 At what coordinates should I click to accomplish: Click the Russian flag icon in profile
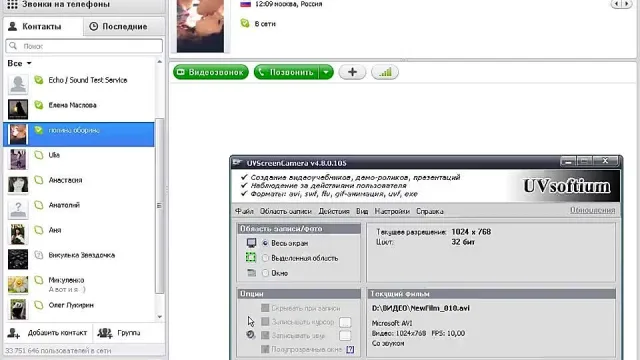245,4
